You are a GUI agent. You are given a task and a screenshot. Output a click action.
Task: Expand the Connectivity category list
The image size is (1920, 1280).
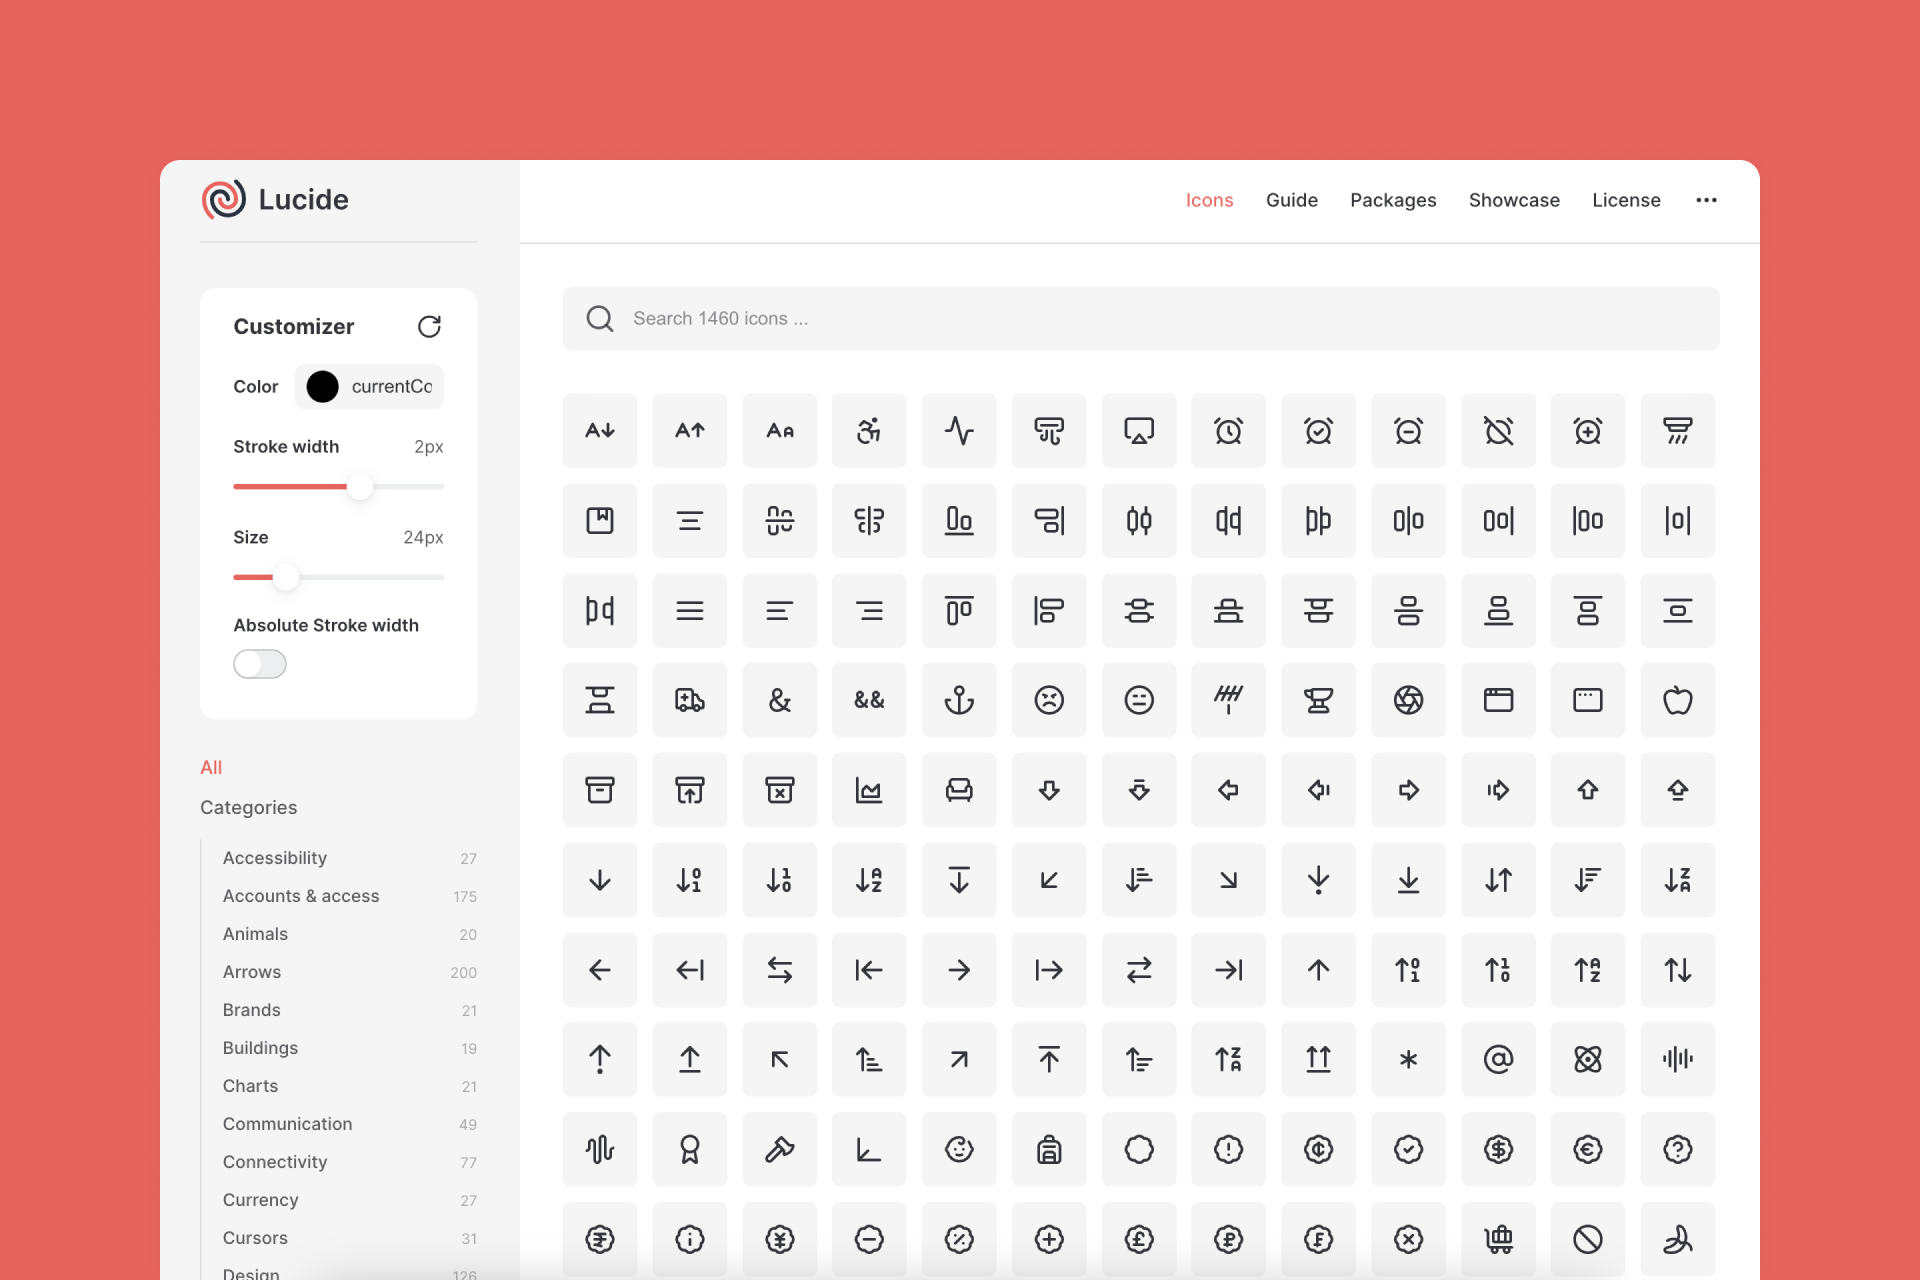pos(274,1160)
